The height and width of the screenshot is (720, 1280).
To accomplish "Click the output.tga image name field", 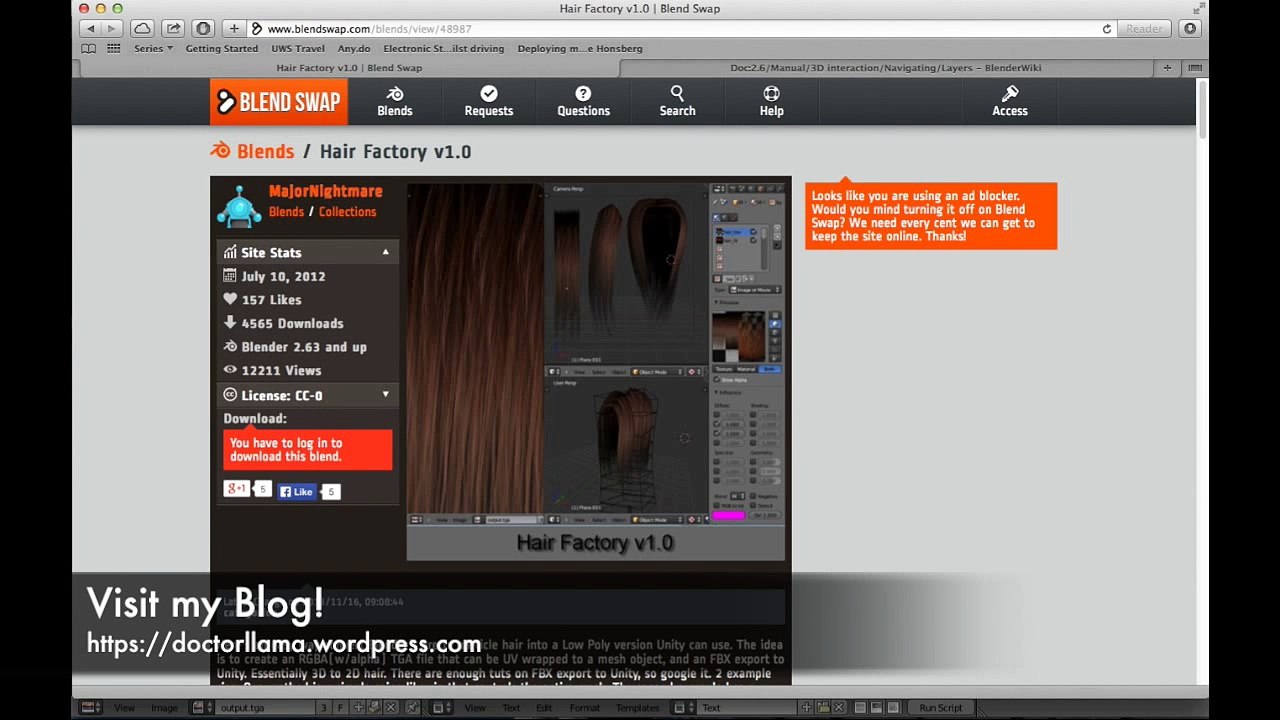I will pyautogui.click(x=265, y=707).
